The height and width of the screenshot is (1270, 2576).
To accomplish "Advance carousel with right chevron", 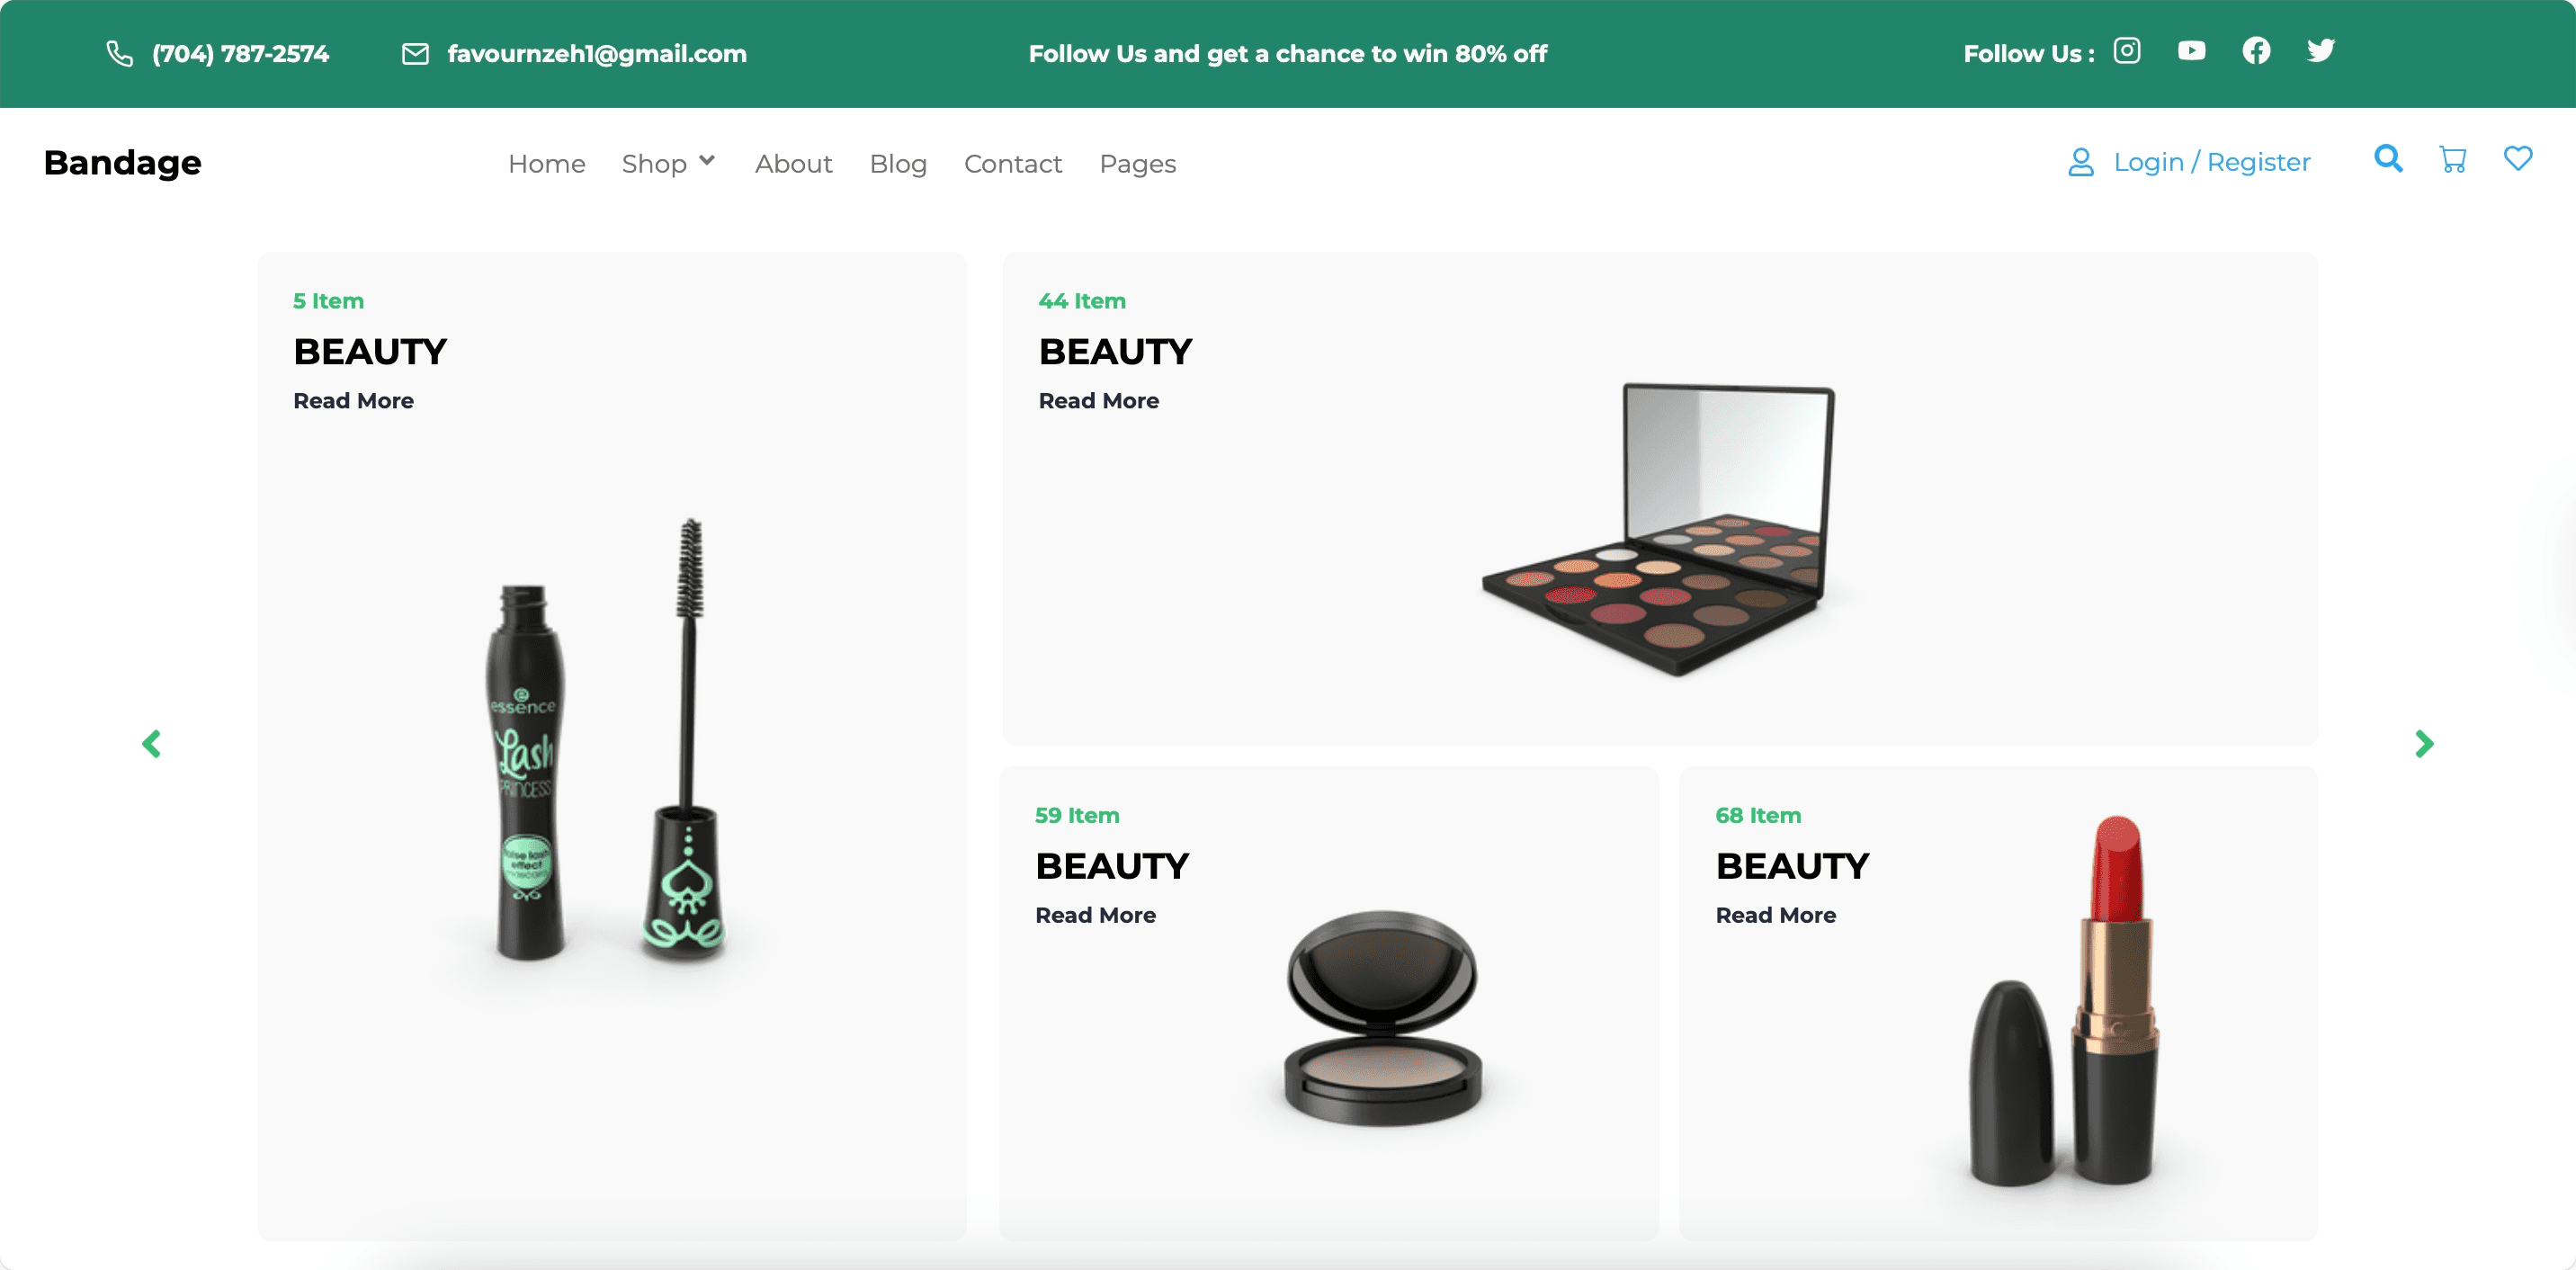I will 2423,744.
